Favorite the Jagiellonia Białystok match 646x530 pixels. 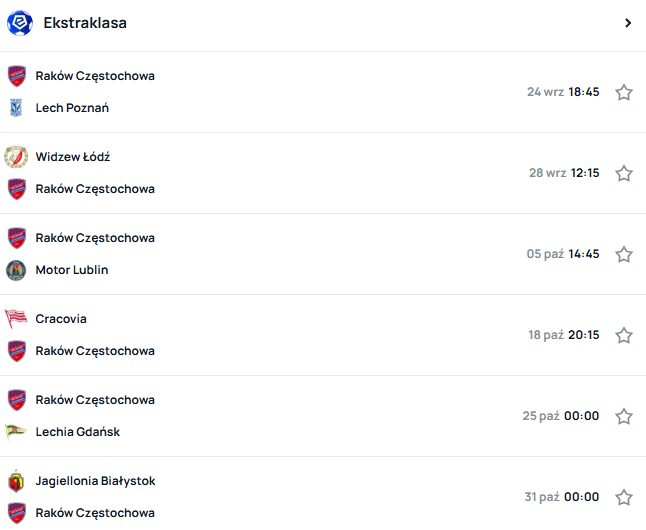[624, 497]
